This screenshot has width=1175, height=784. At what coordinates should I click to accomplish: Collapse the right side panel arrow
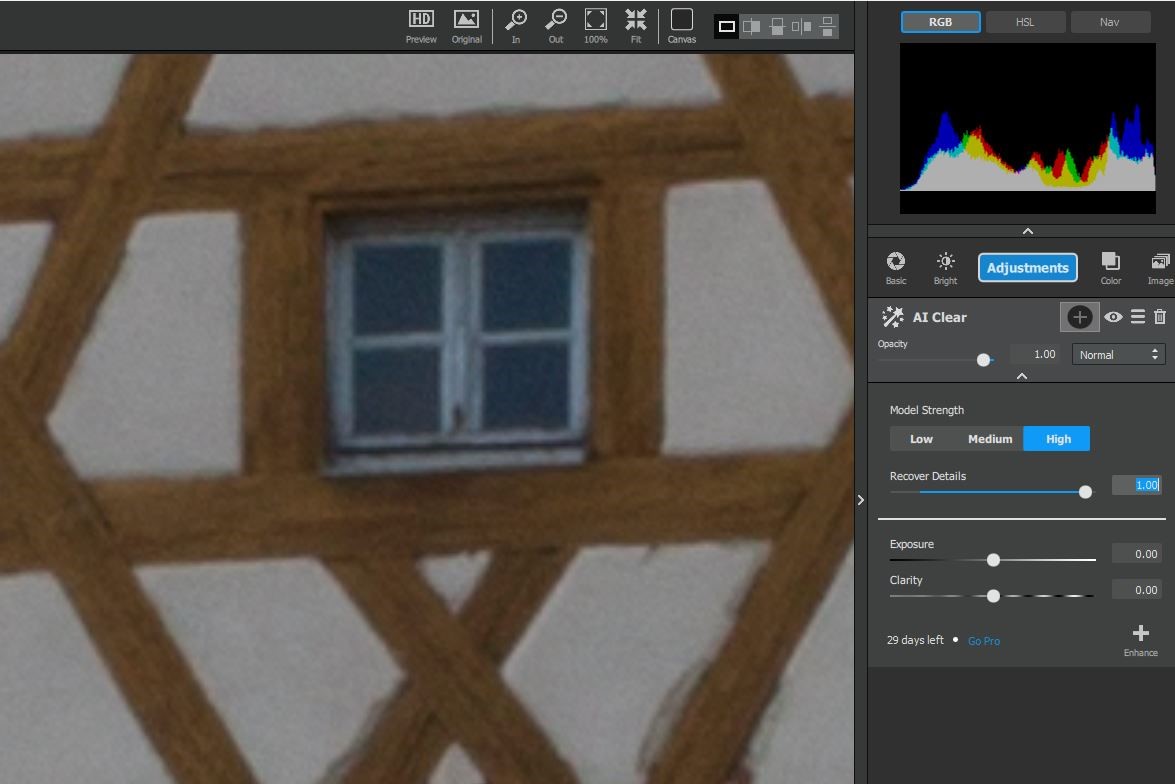[x=861, y=500]
